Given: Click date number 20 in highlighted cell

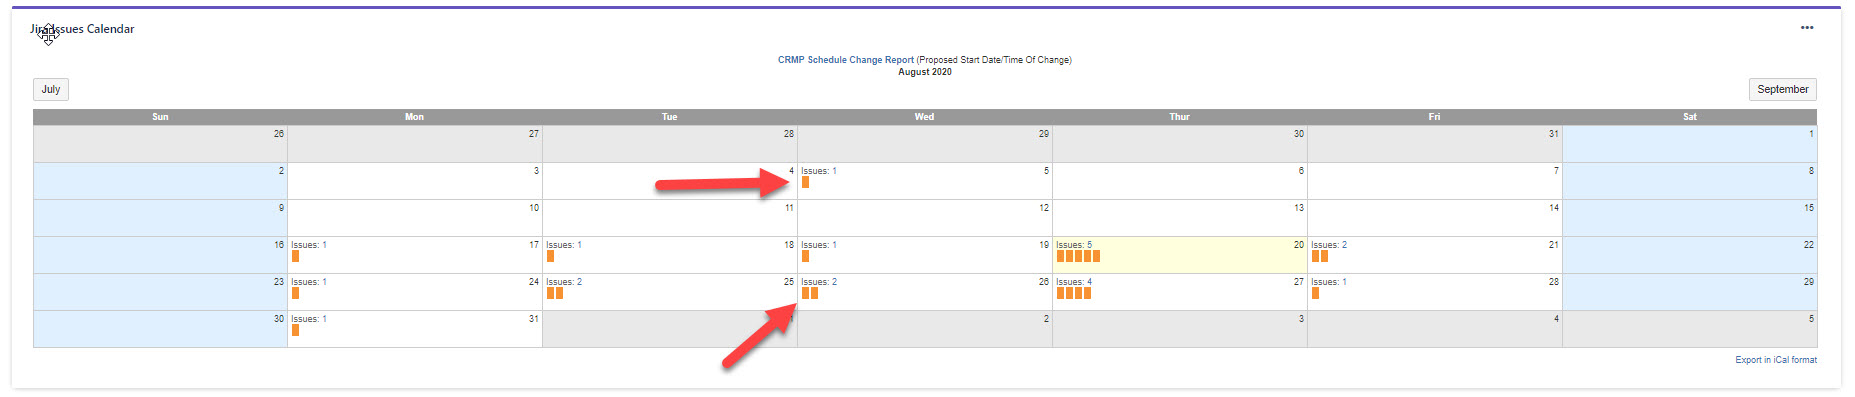Looking at the screenshot, I should pyautogui.click(x=1299, y=245).
